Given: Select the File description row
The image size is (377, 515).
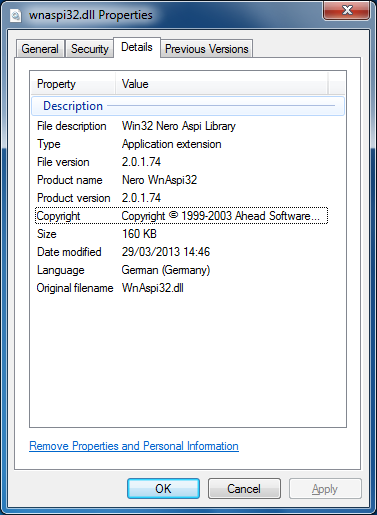Looking at the screenshot, I should (x=182, y=126).
